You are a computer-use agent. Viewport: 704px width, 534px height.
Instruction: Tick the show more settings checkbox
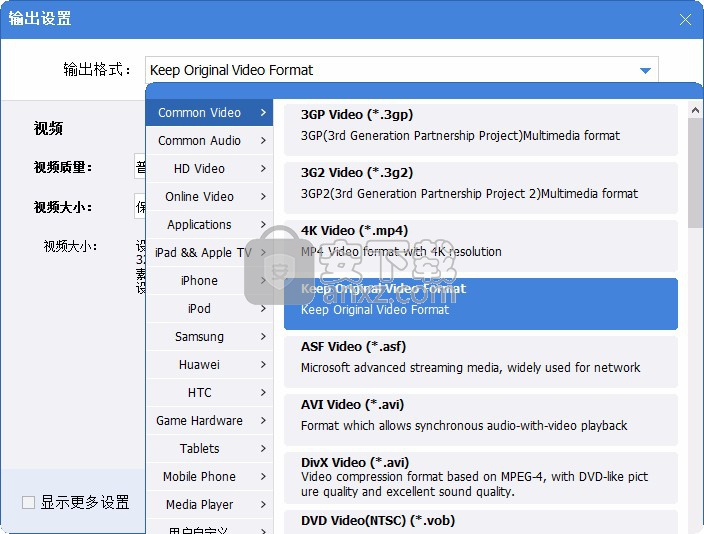click(28, 502)
